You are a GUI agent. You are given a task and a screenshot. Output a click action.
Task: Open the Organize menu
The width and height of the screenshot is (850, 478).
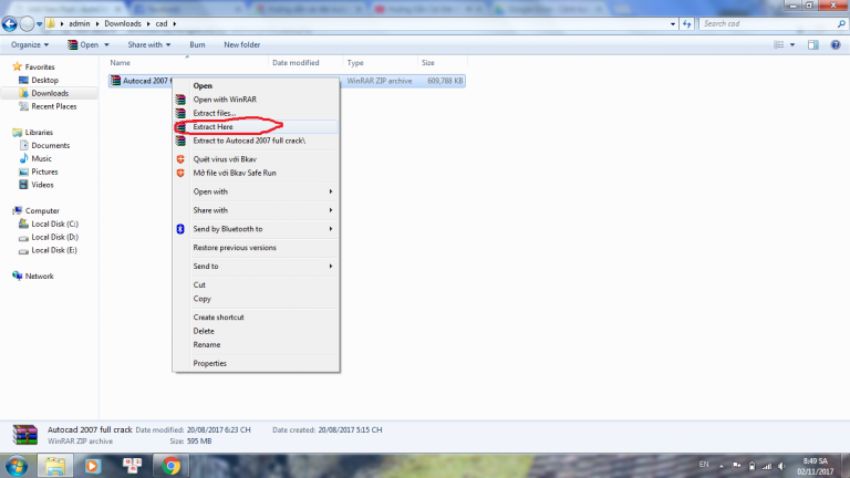point(29,45)
